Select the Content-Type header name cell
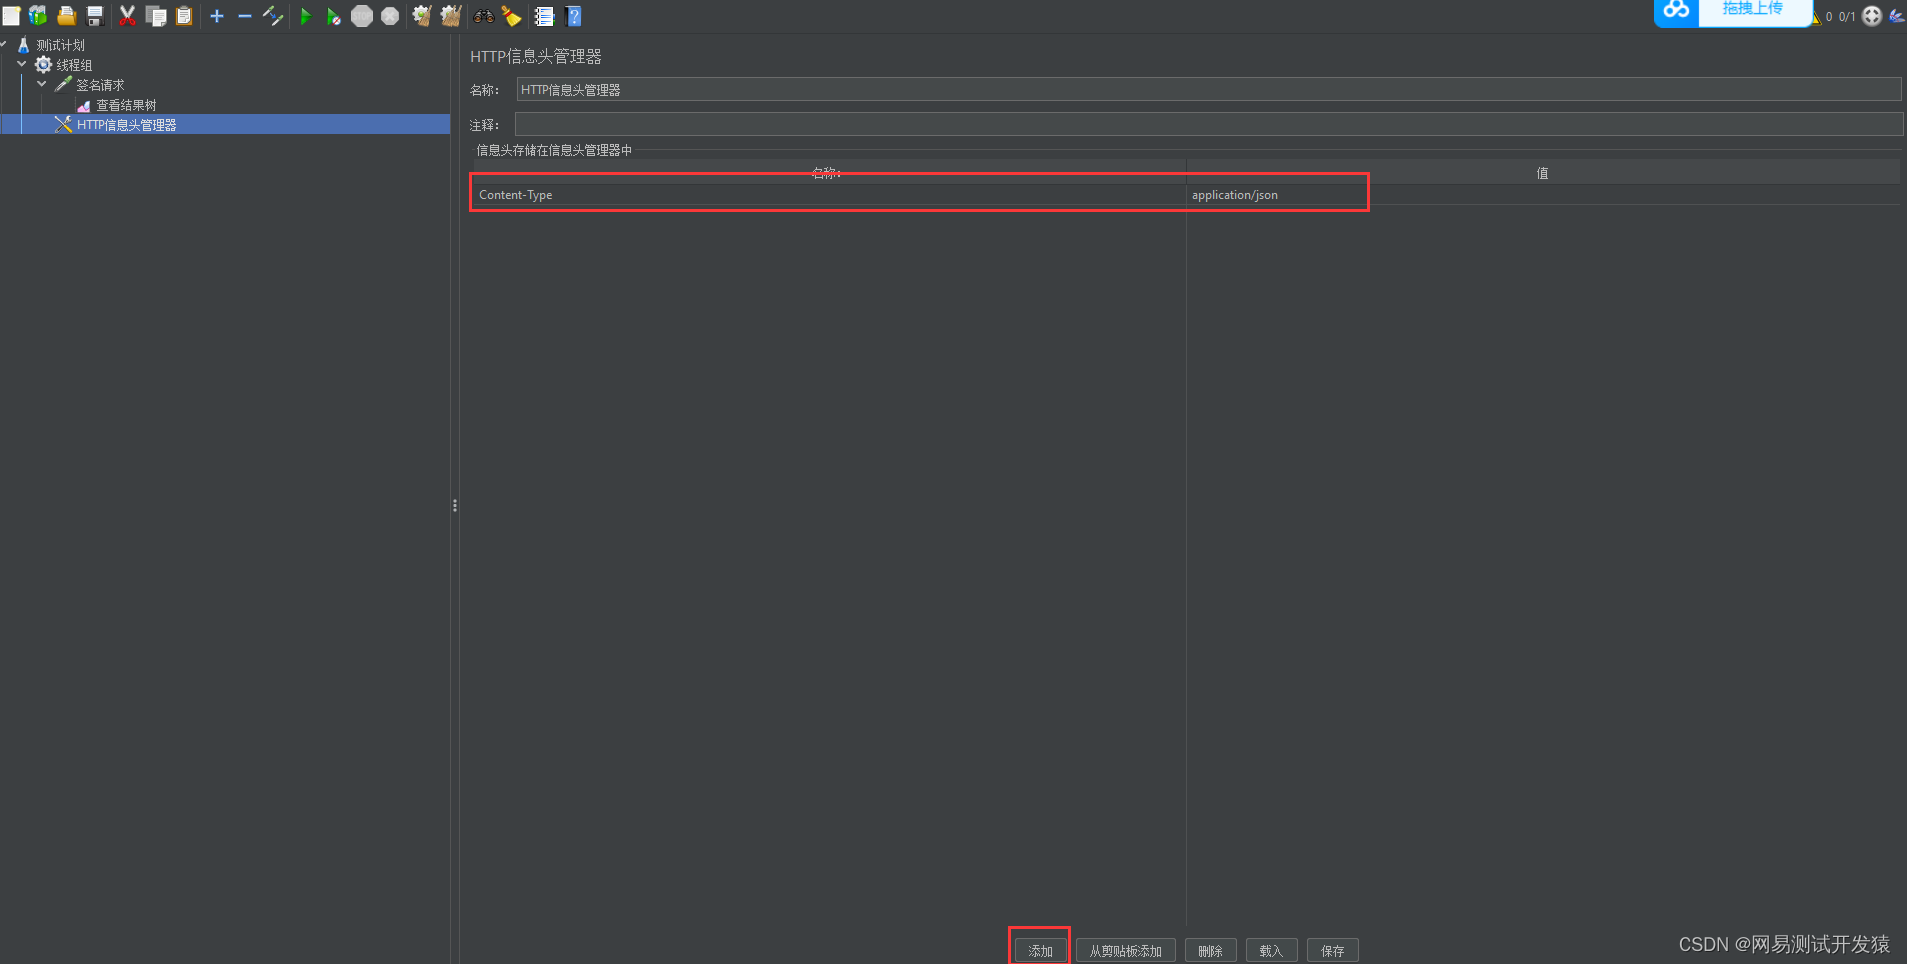Viewport: 1907px width, 964px height. (829, 195)
